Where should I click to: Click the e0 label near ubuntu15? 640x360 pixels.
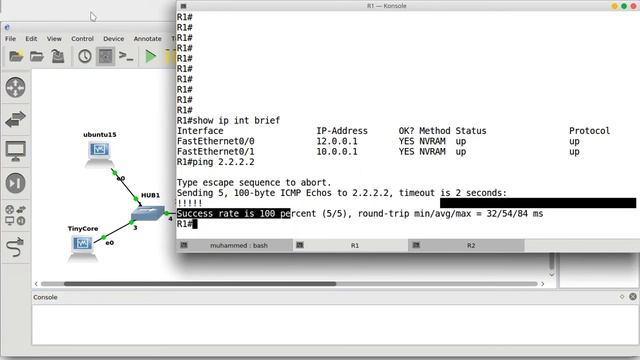coord(121,178)
